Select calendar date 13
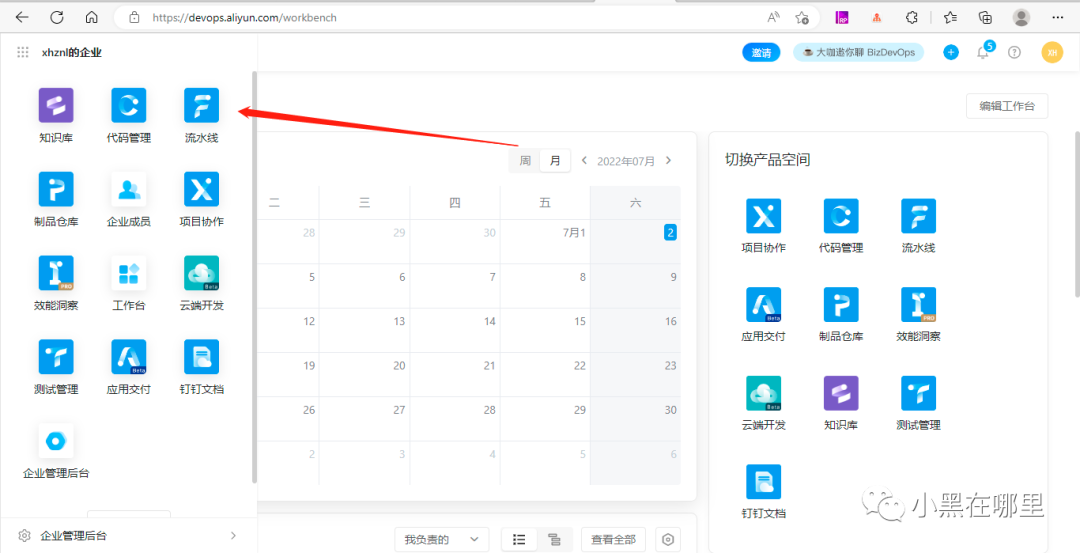The height and width of the screenshot is (553, 1080). click(399, 322)
